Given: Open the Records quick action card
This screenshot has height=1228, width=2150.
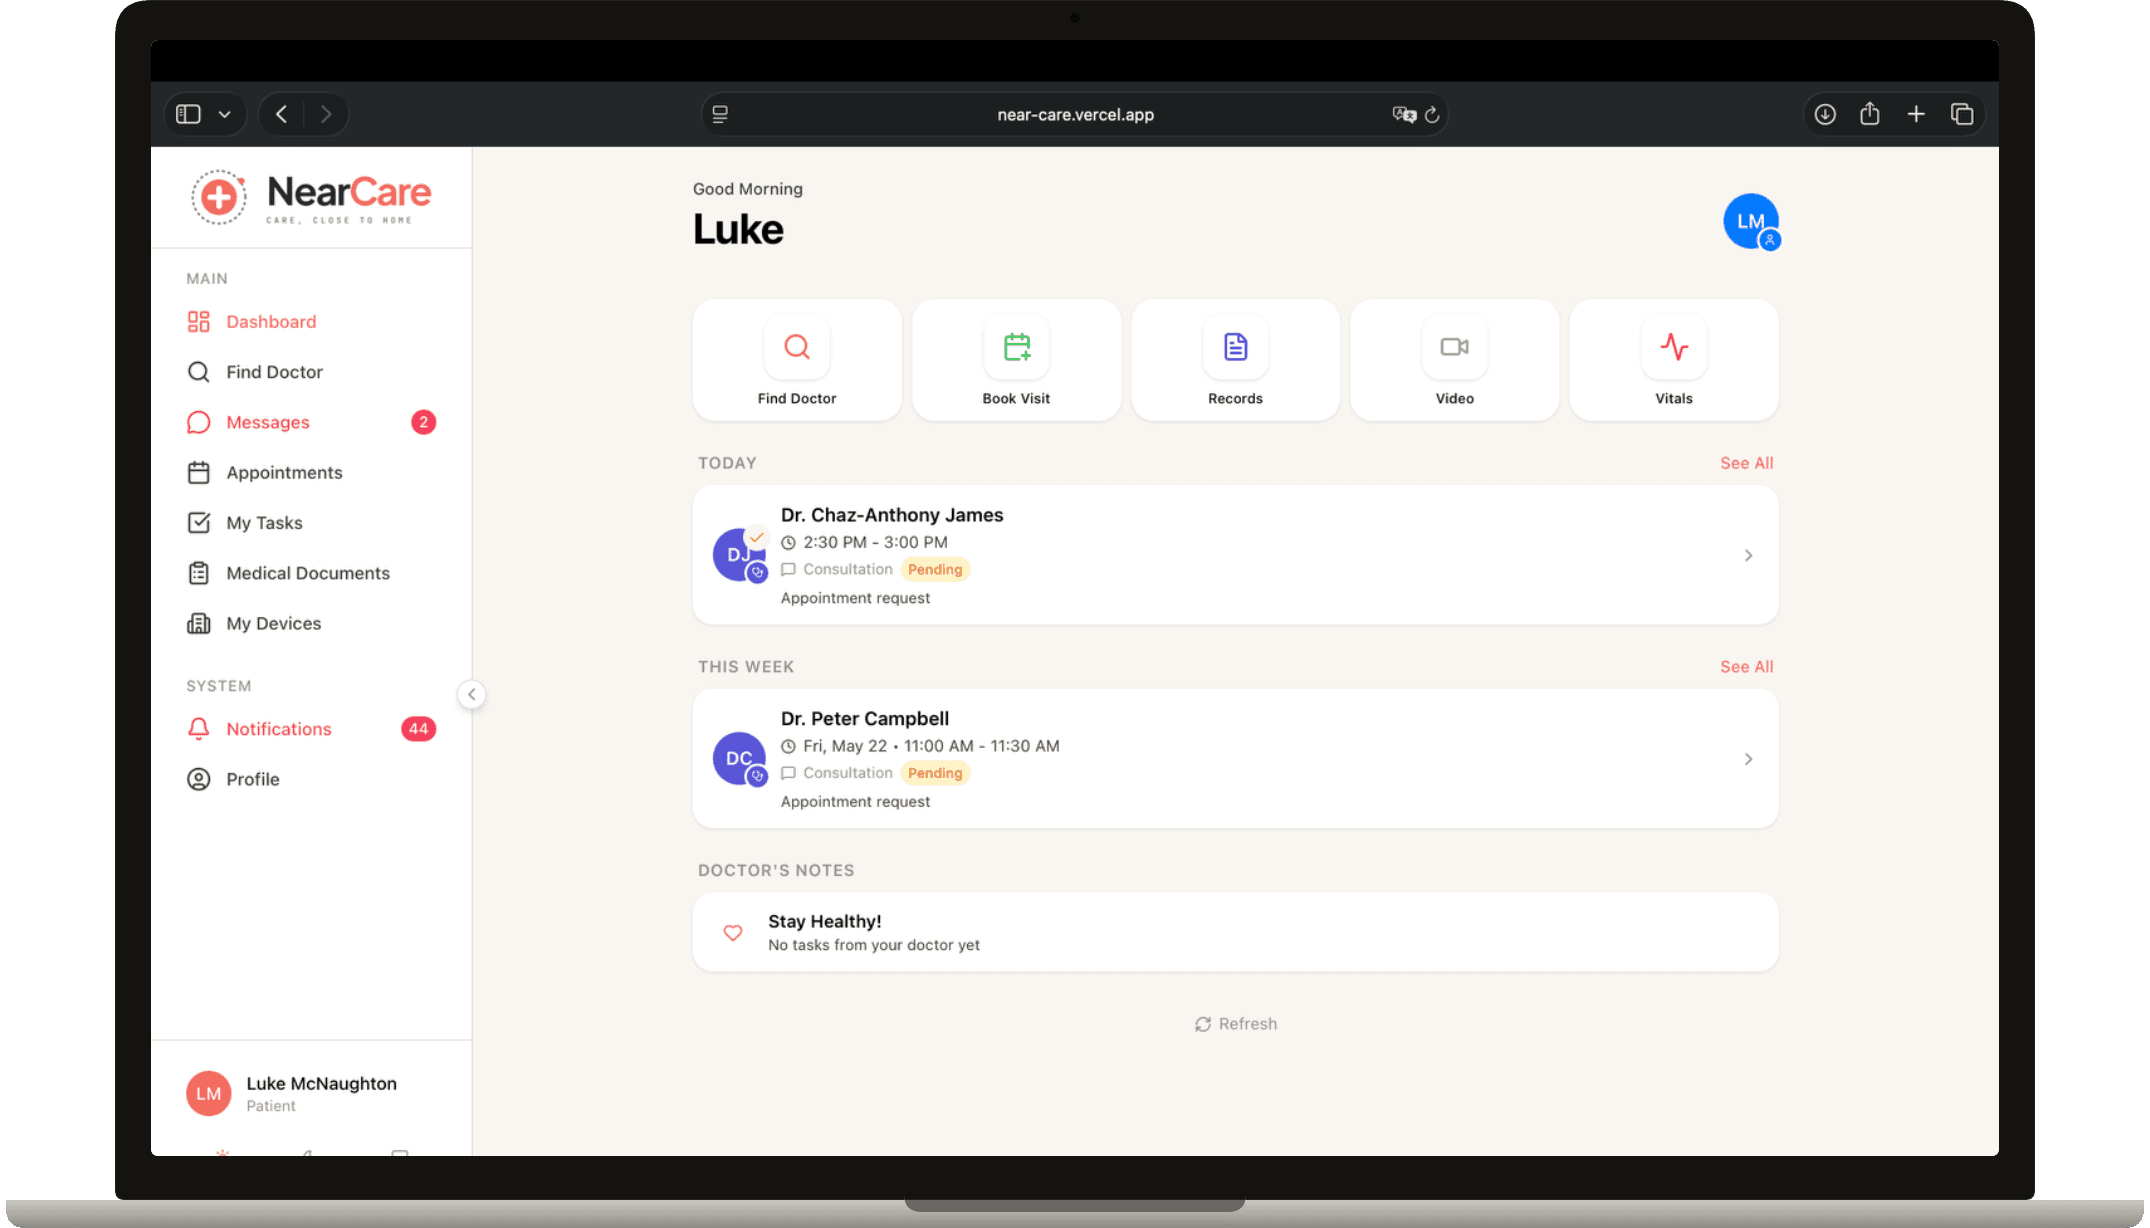Looking at the screenshot, I should tap(1235, 360).
